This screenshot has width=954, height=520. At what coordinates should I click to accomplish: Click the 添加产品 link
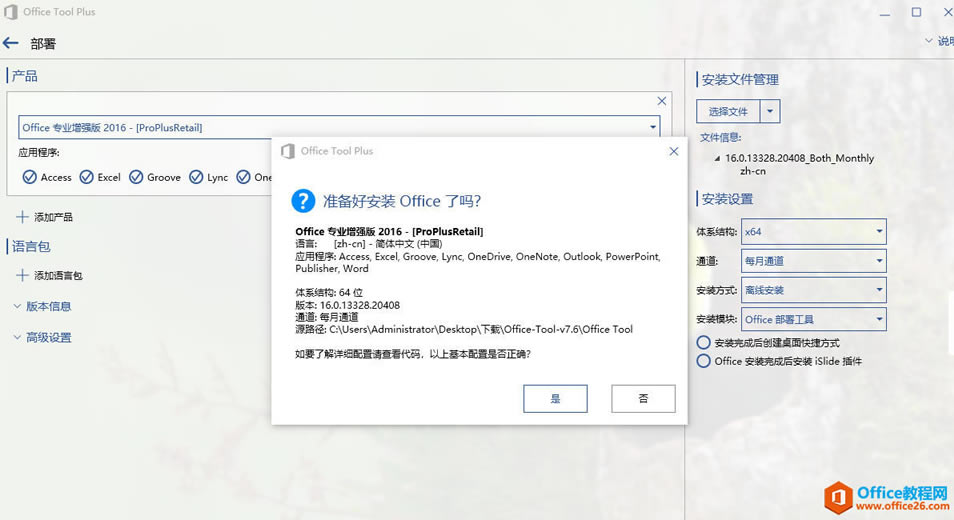click(54, 217)
